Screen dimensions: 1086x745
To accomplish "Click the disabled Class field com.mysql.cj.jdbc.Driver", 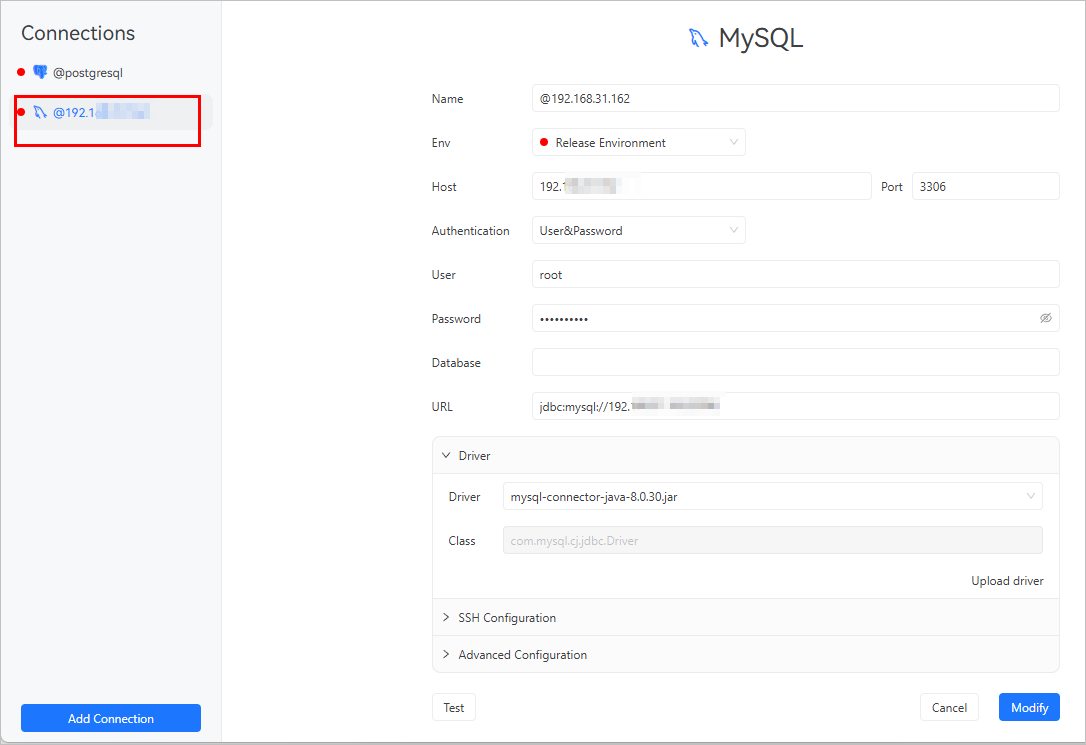I will (772, 540).
